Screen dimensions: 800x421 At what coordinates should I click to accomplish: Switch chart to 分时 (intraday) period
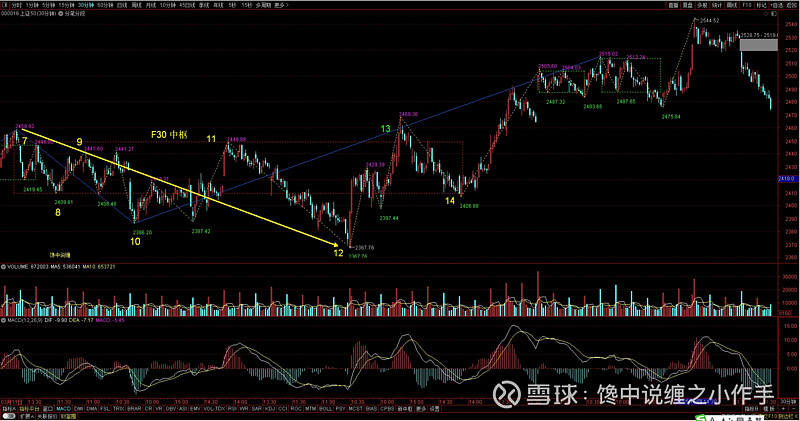[17, 5]
